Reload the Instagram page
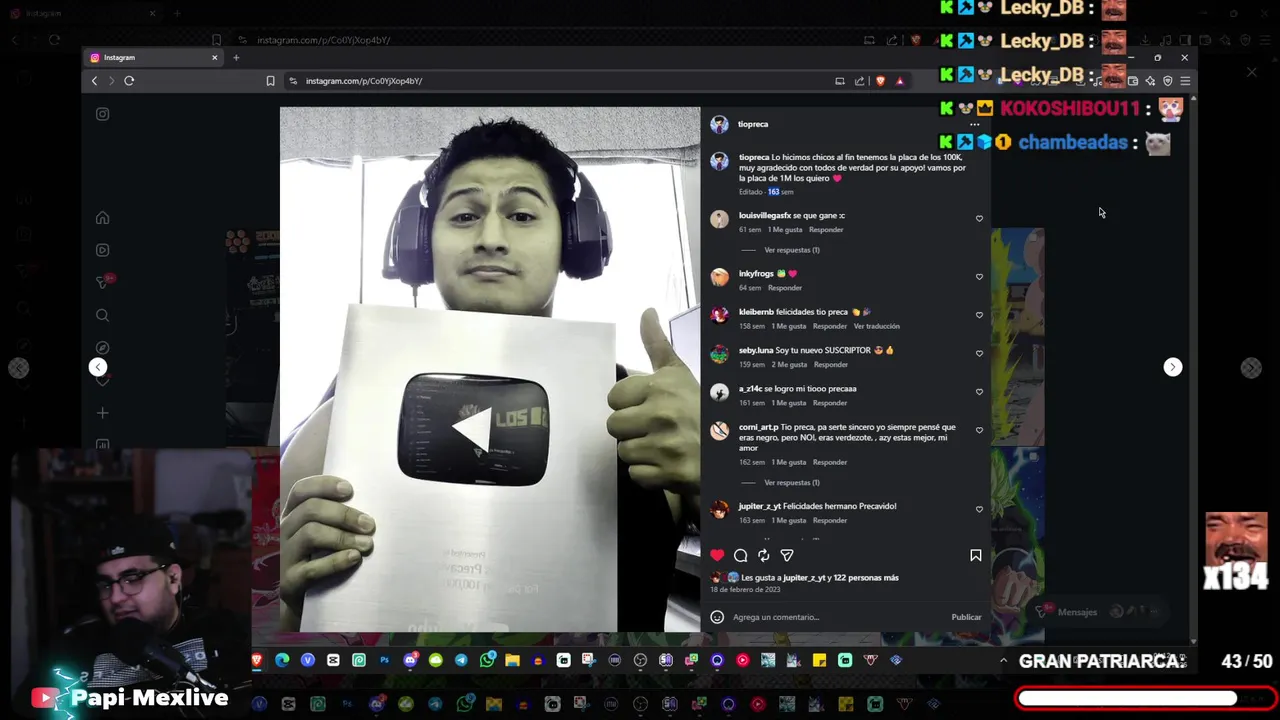Viewport: 1280px width, 720px height. pyautogui.click(x=129, y=81)
